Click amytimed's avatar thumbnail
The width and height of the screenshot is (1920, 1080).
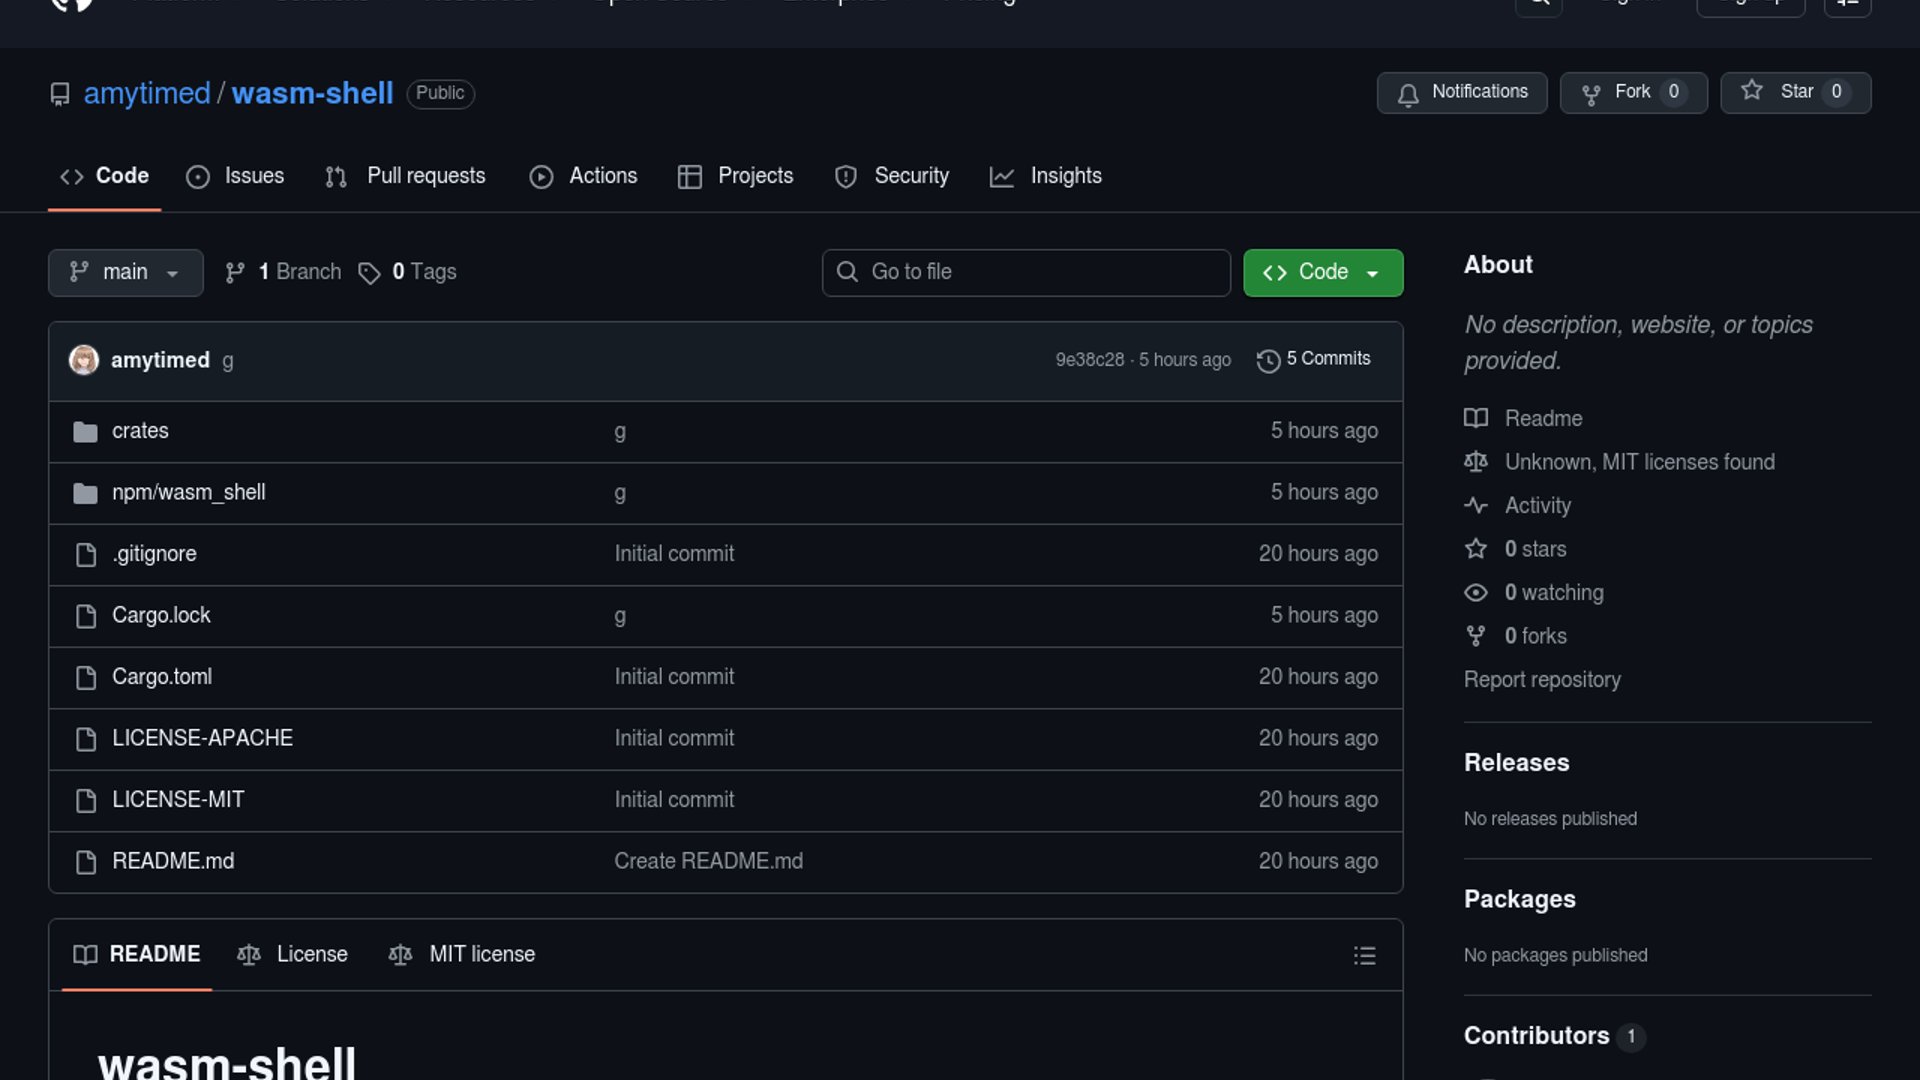tap(84, 360)
